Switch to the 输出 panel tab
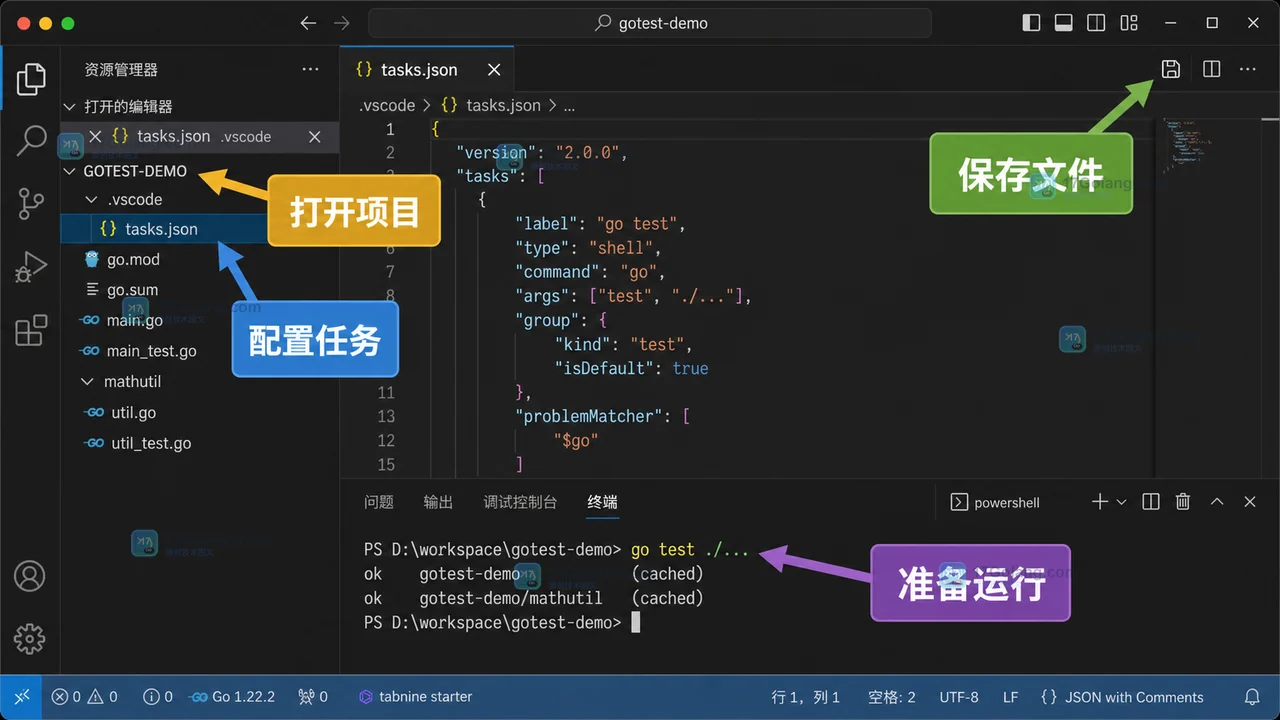Image resolution: width=1280 pixels, height=720 pixels. click(438, 502)
